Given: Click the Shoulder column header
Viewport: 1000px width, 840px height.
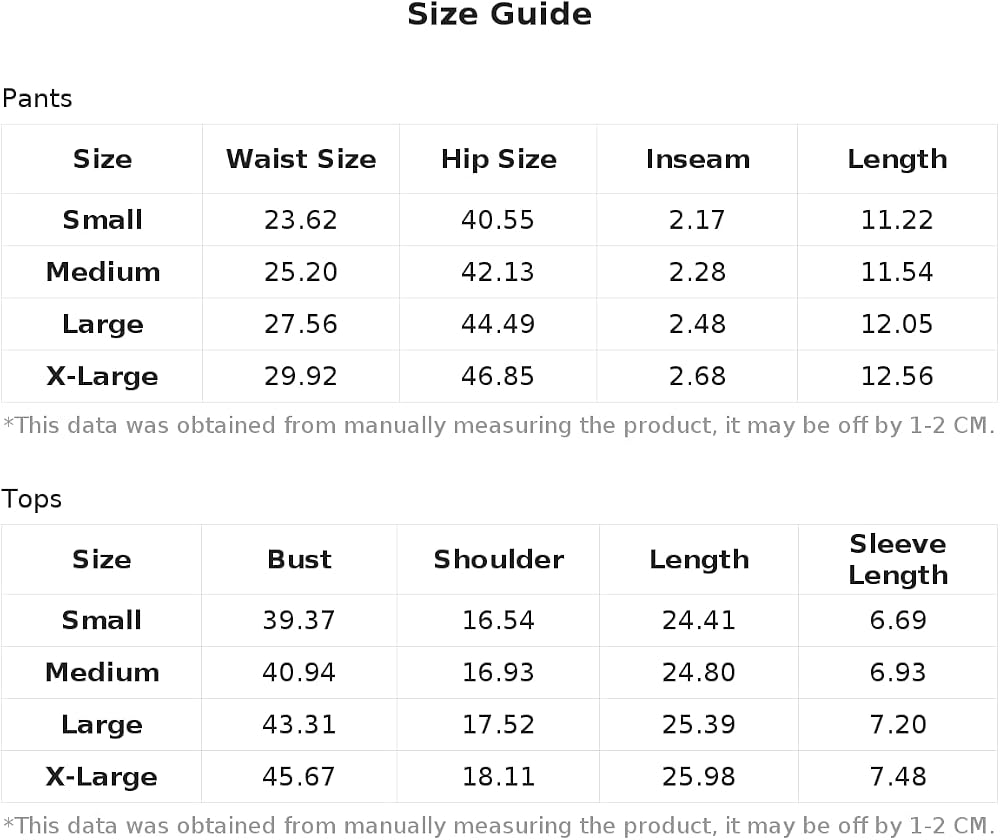Looking at the screenshot, I should pos(499,559).
